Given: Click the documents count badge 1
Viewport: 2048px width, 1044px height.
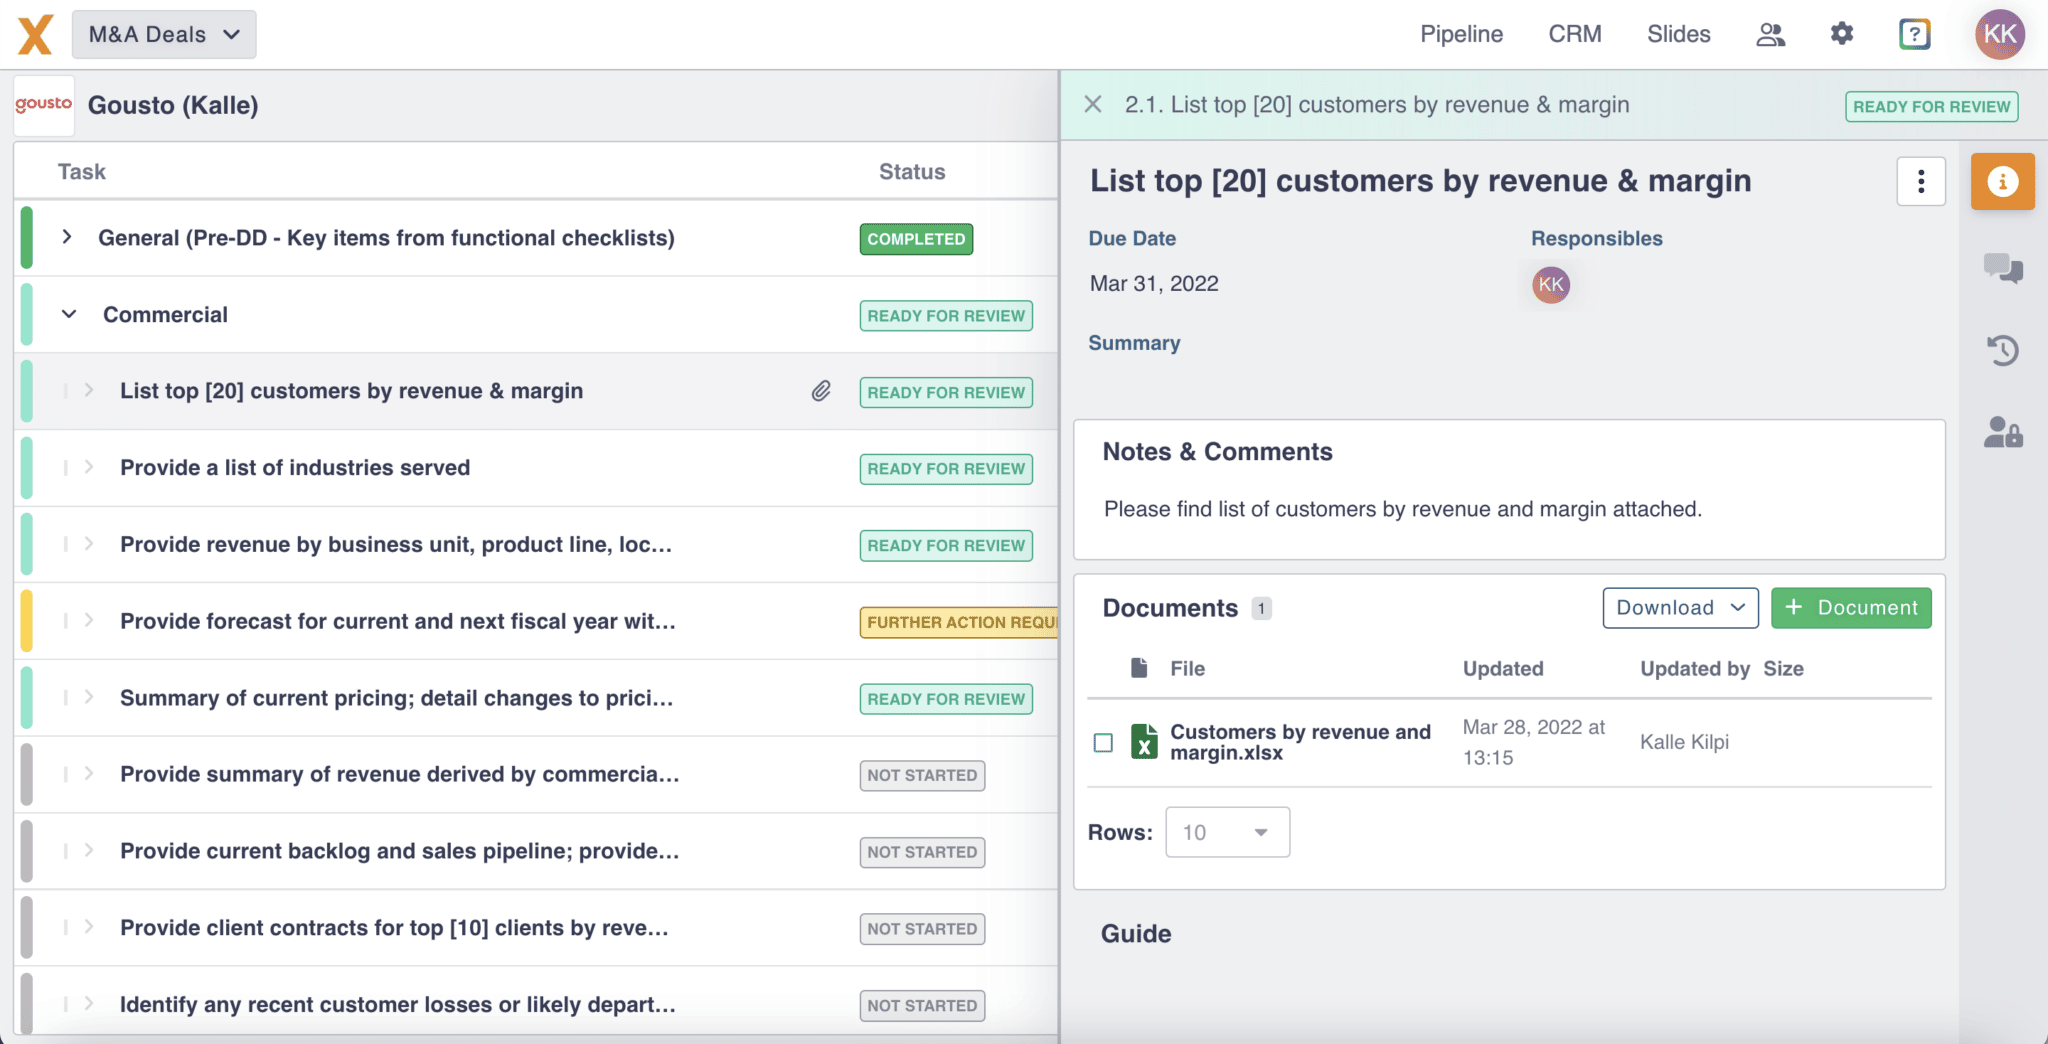Looking at the screenshot, I should point(1261,608).
